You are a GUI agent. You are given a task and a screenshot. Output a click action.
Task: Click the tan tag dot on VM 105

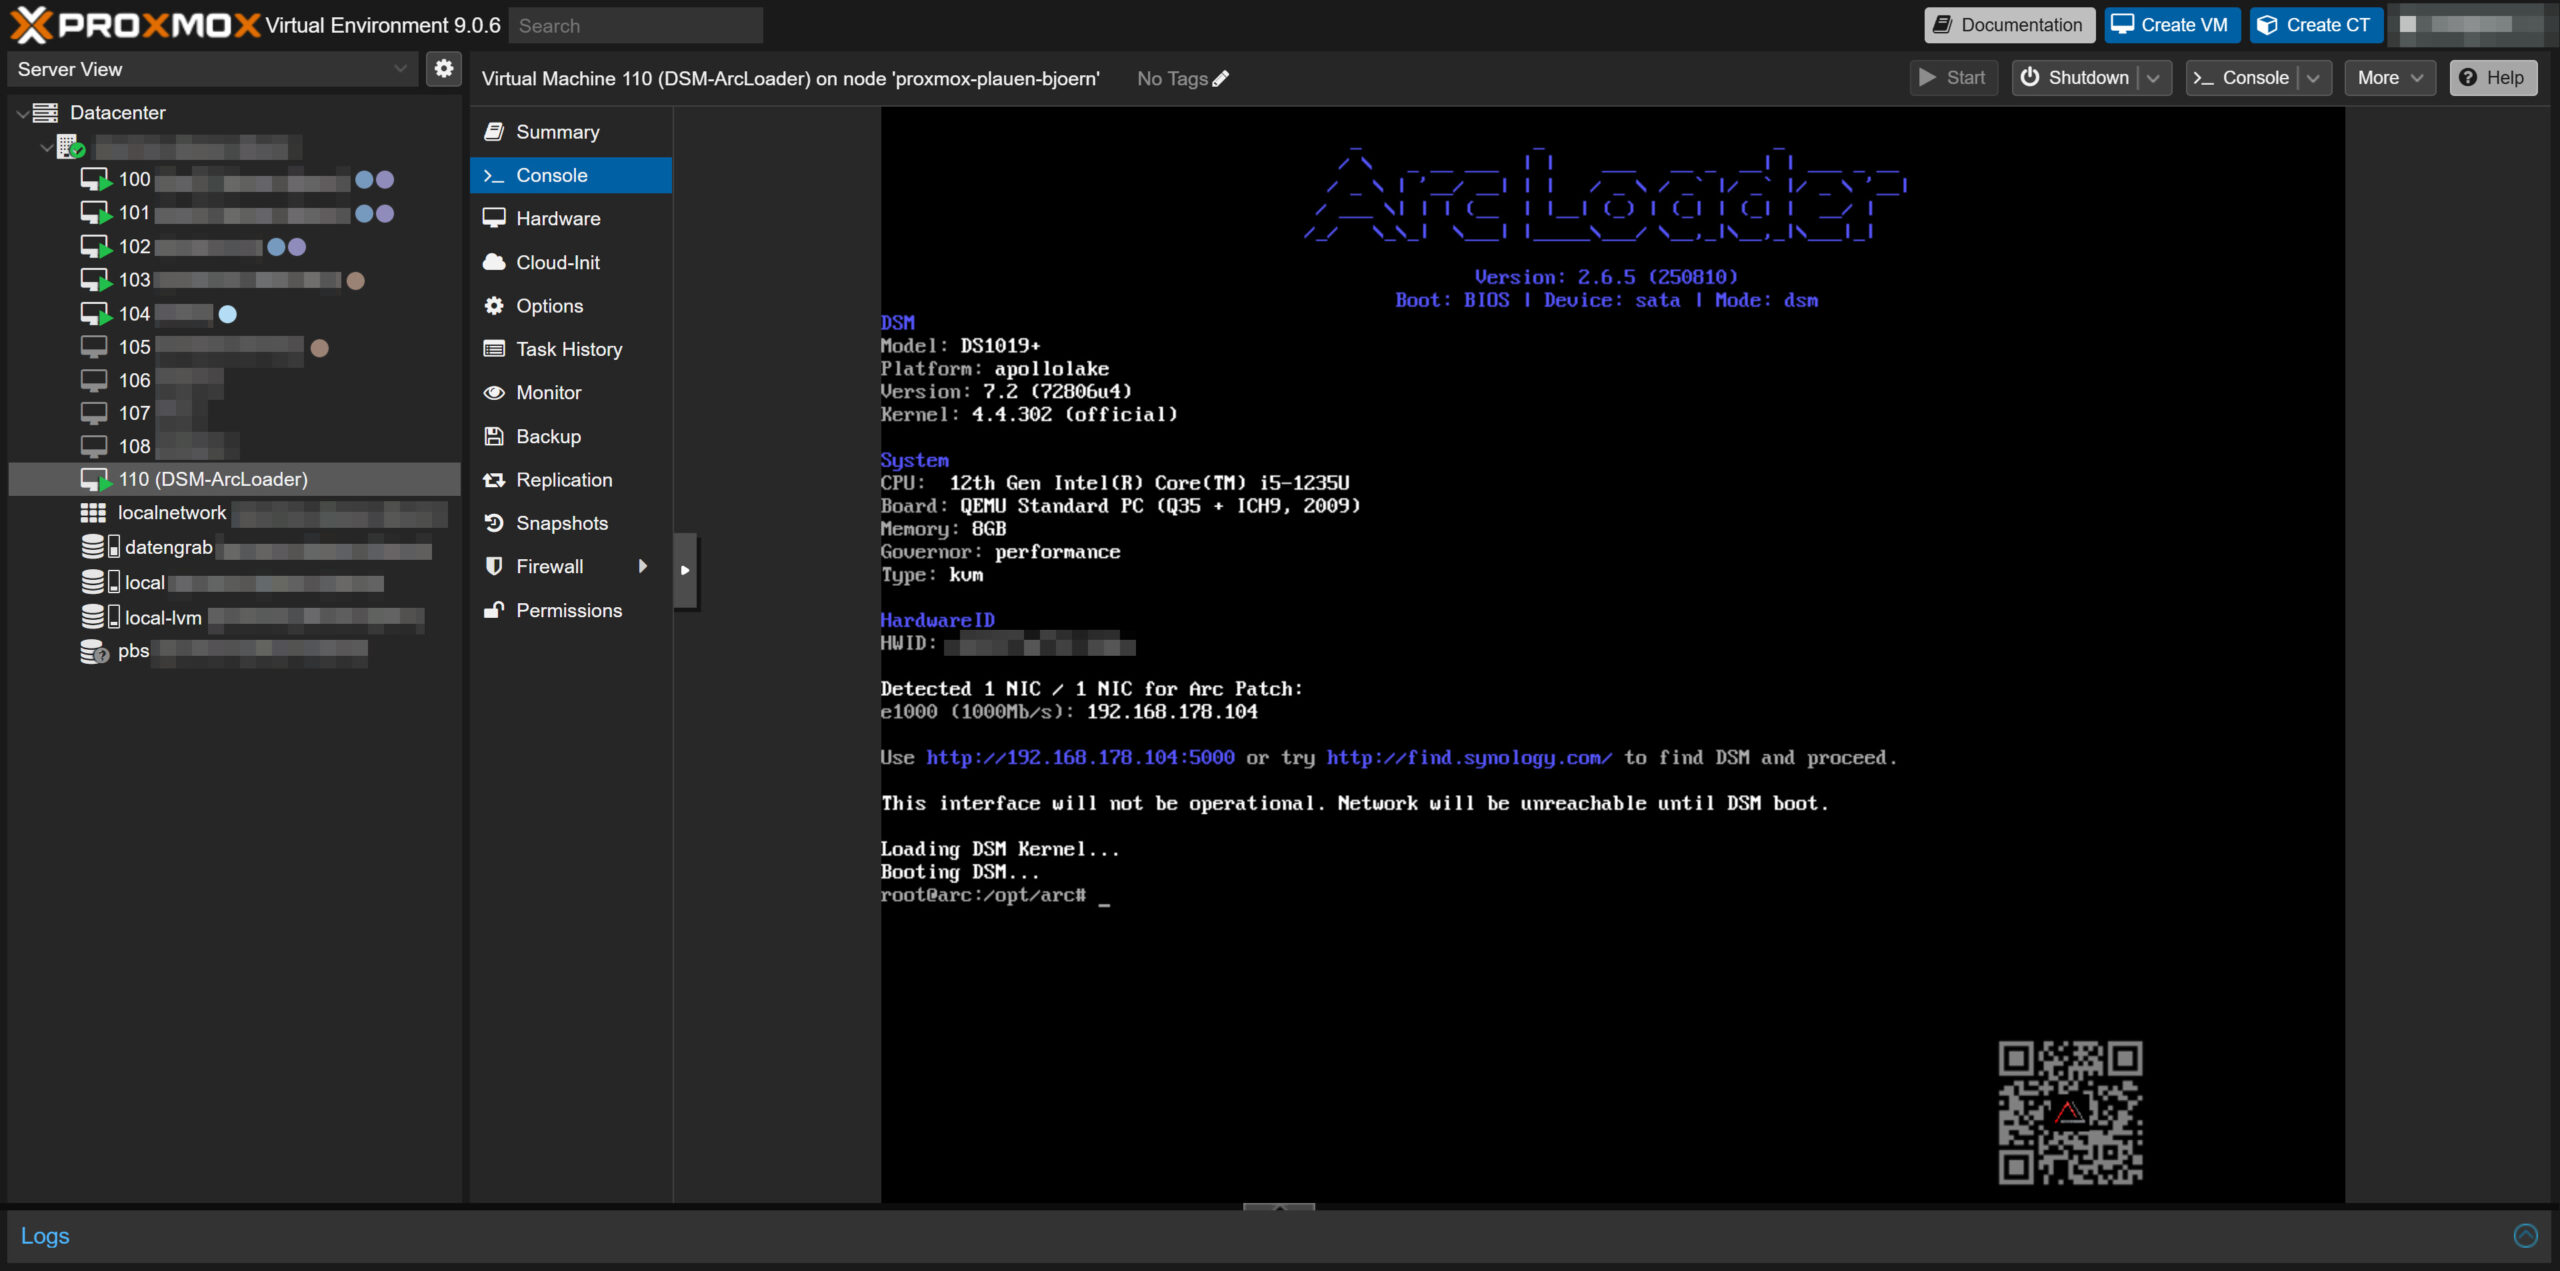point(320,348)
